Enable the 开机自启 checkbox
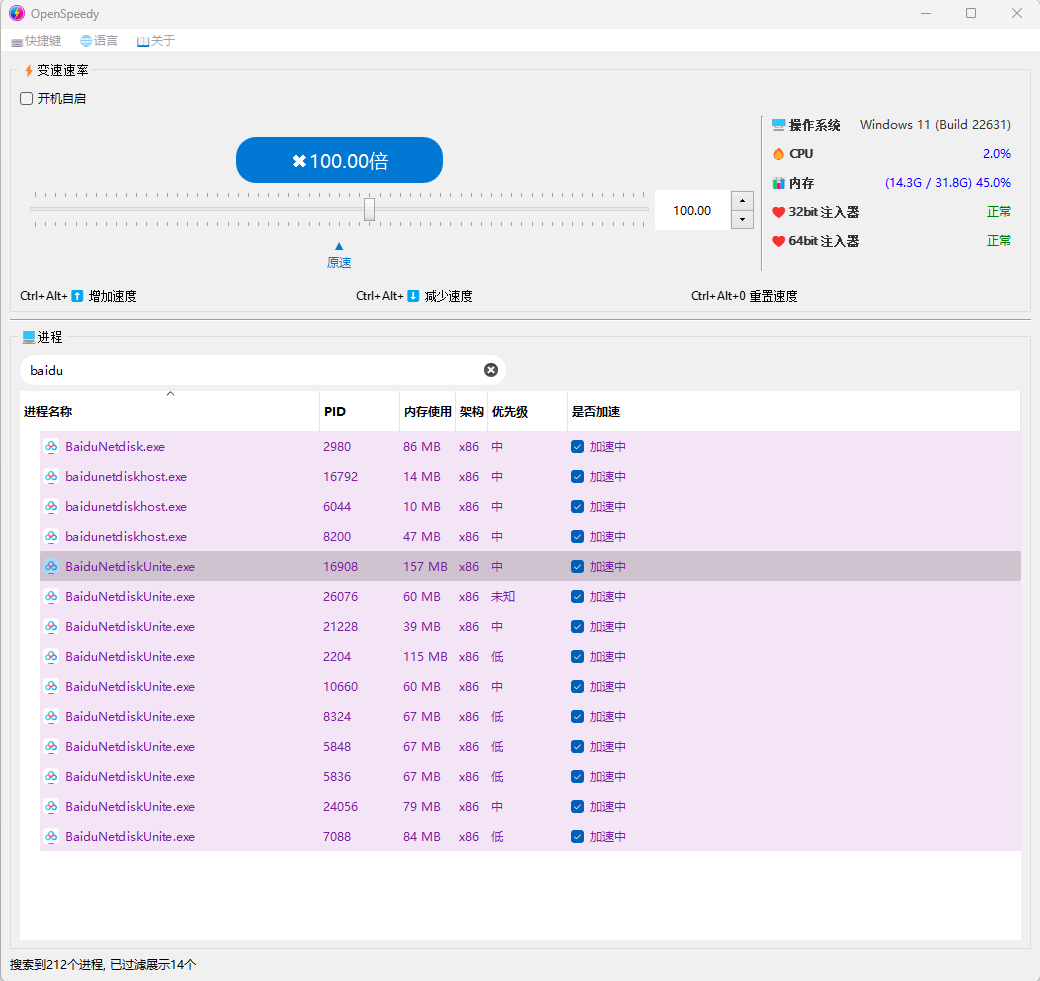 tap(26, 97)
